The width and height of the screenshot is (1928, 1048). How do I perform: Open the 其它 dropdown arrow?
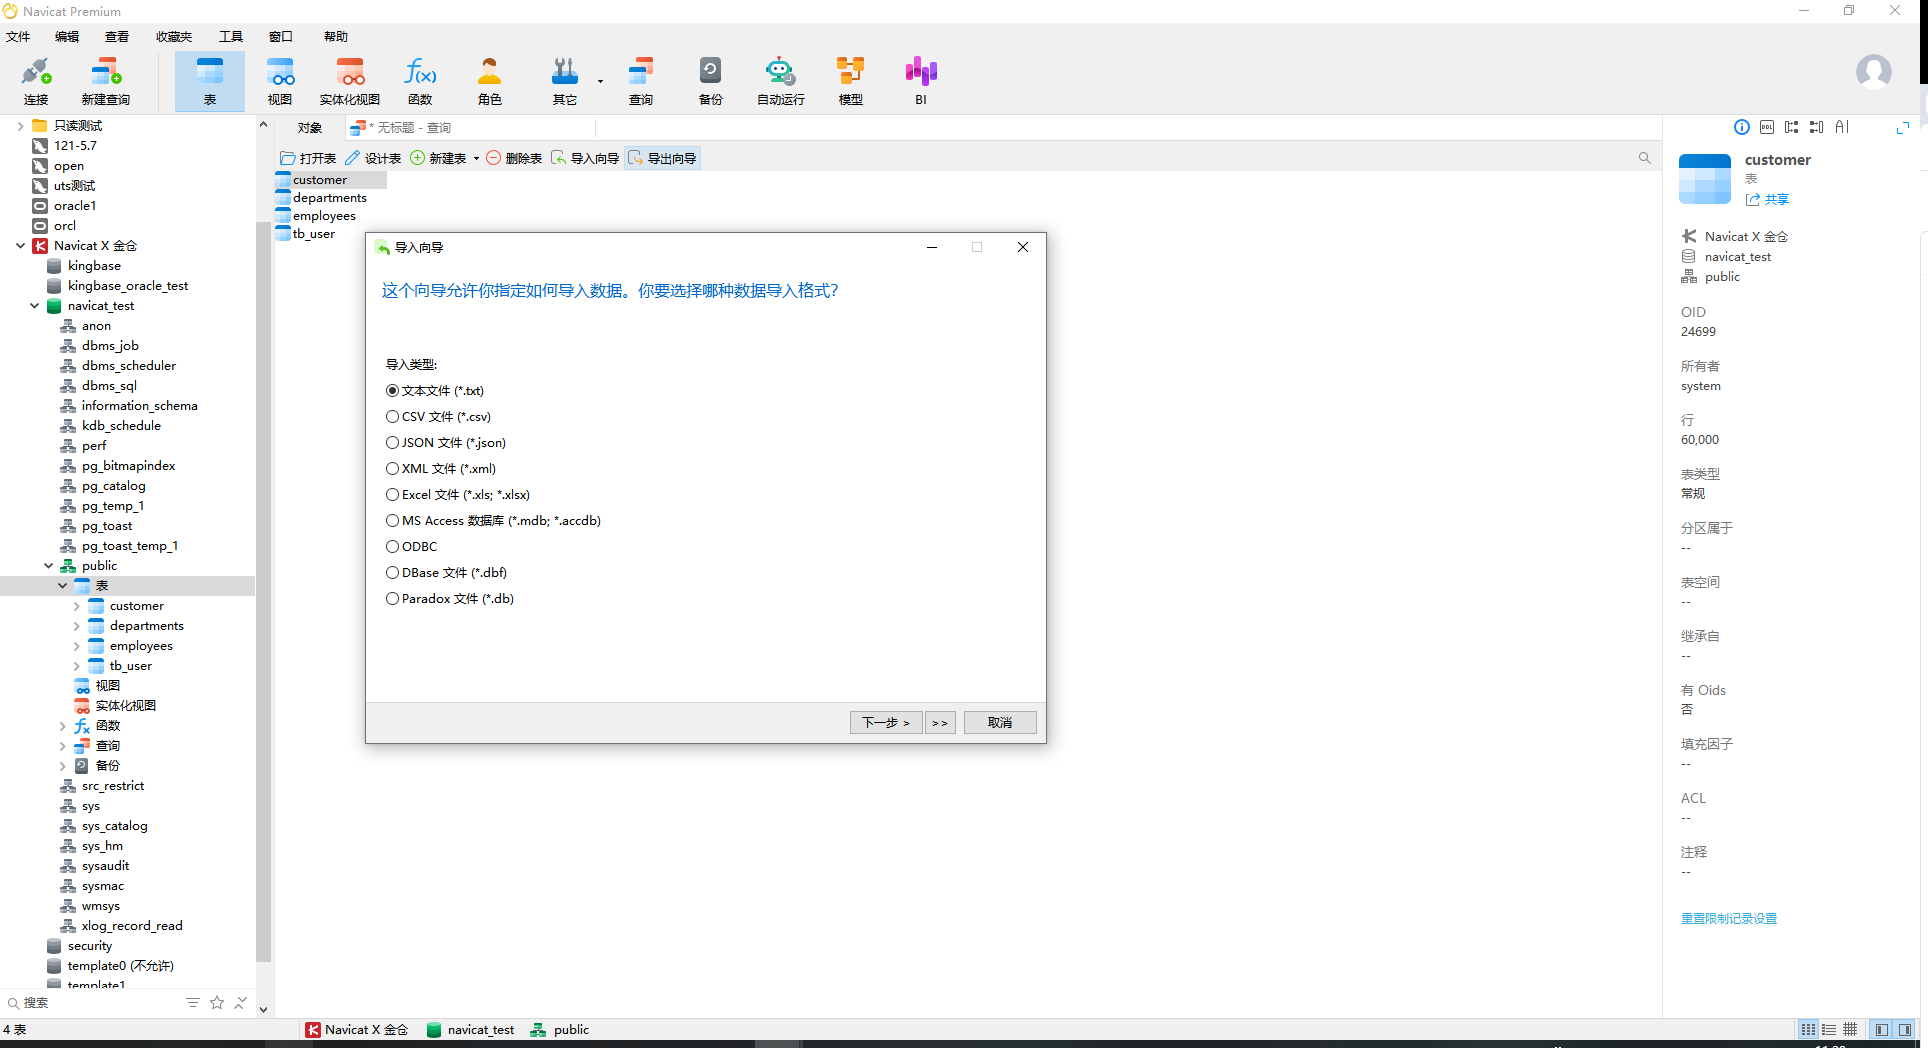600,81
